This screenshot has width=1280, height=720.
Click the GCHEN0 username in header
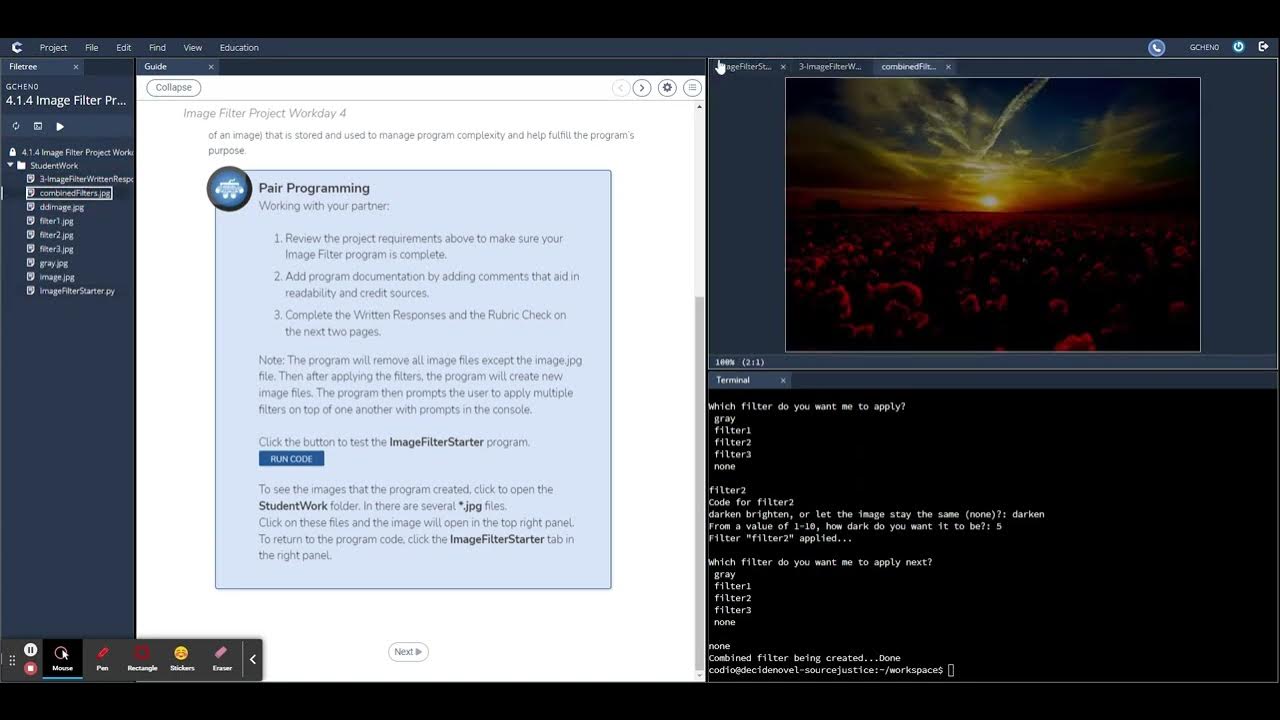point(1204,47)
